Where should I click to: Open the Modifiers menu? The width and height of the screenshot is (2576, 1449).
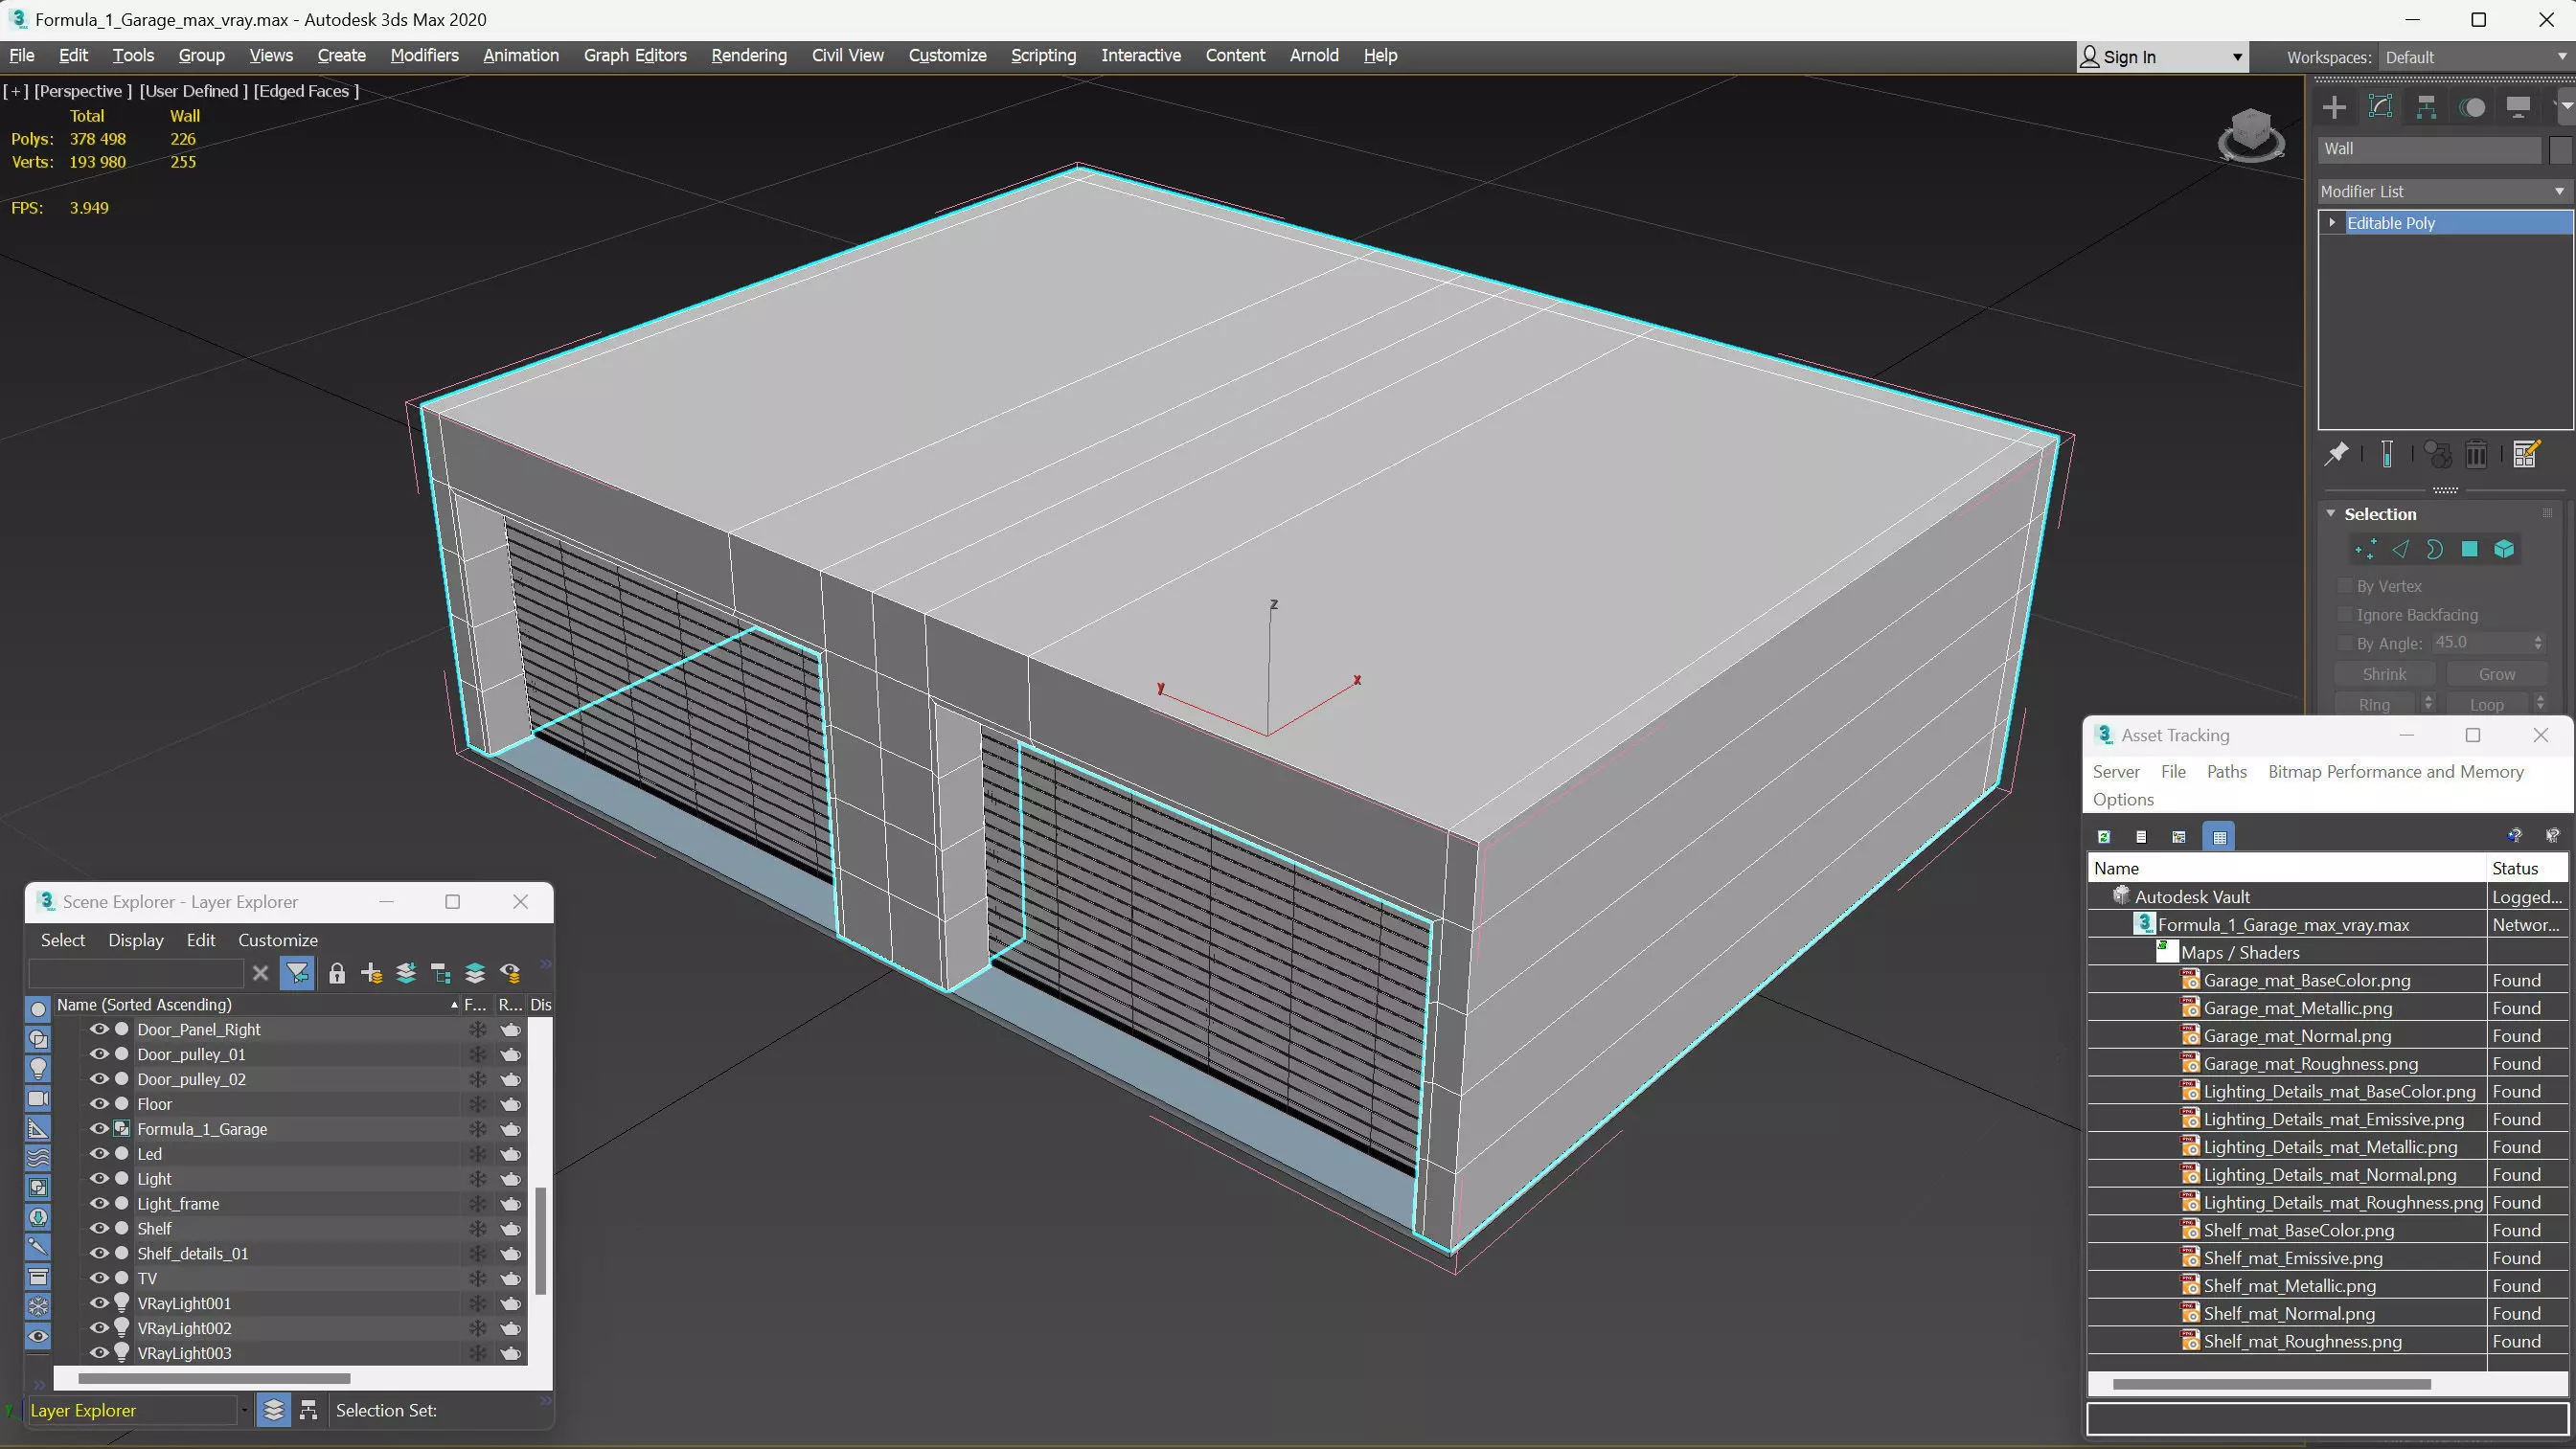click(424, 55)
